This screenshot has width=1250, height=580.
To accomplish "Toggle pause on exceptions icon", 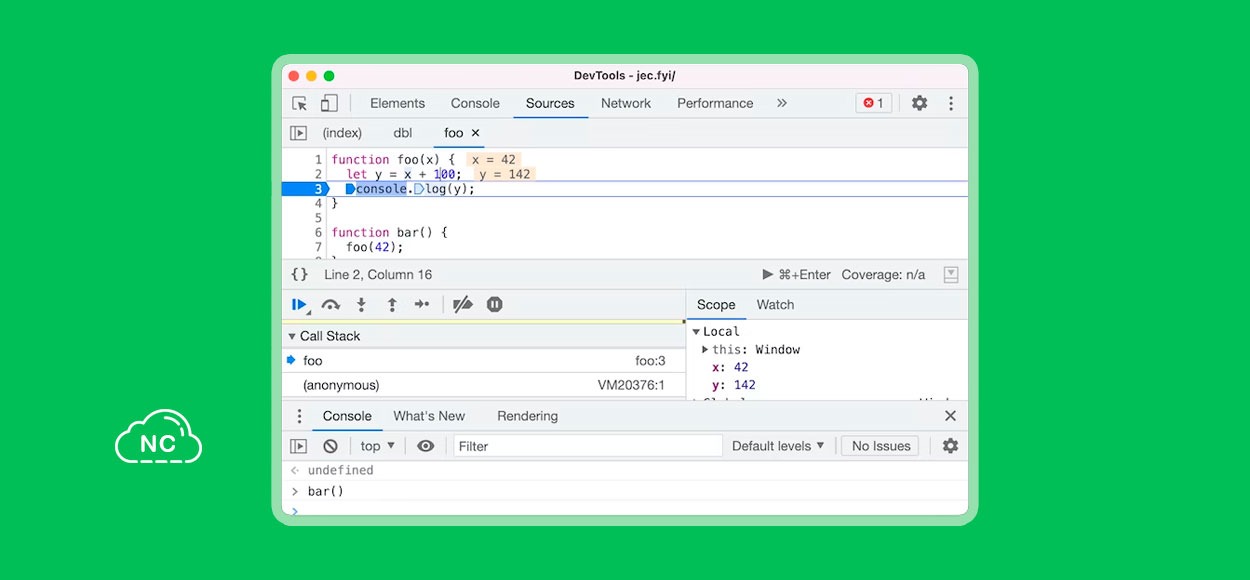I will point(494,305).
